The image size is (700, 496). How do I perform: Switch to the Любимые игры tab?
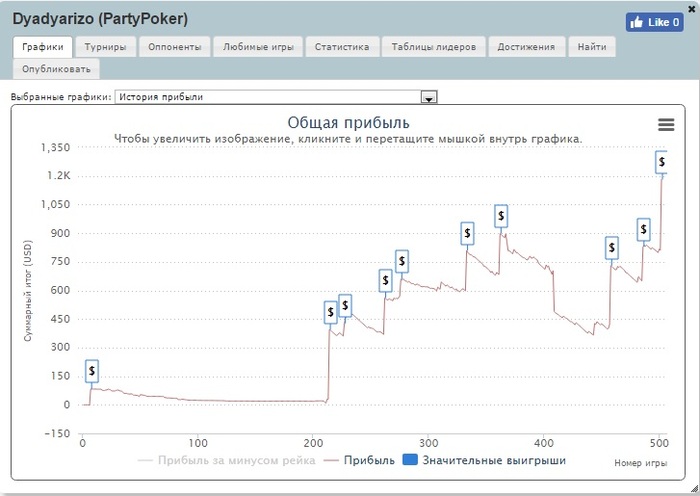258,47
